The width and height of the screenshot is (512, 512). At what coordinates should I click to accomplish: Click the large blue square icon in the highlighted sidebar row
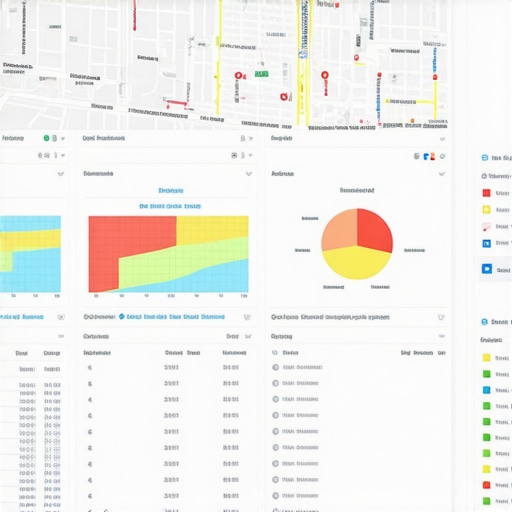487,269
